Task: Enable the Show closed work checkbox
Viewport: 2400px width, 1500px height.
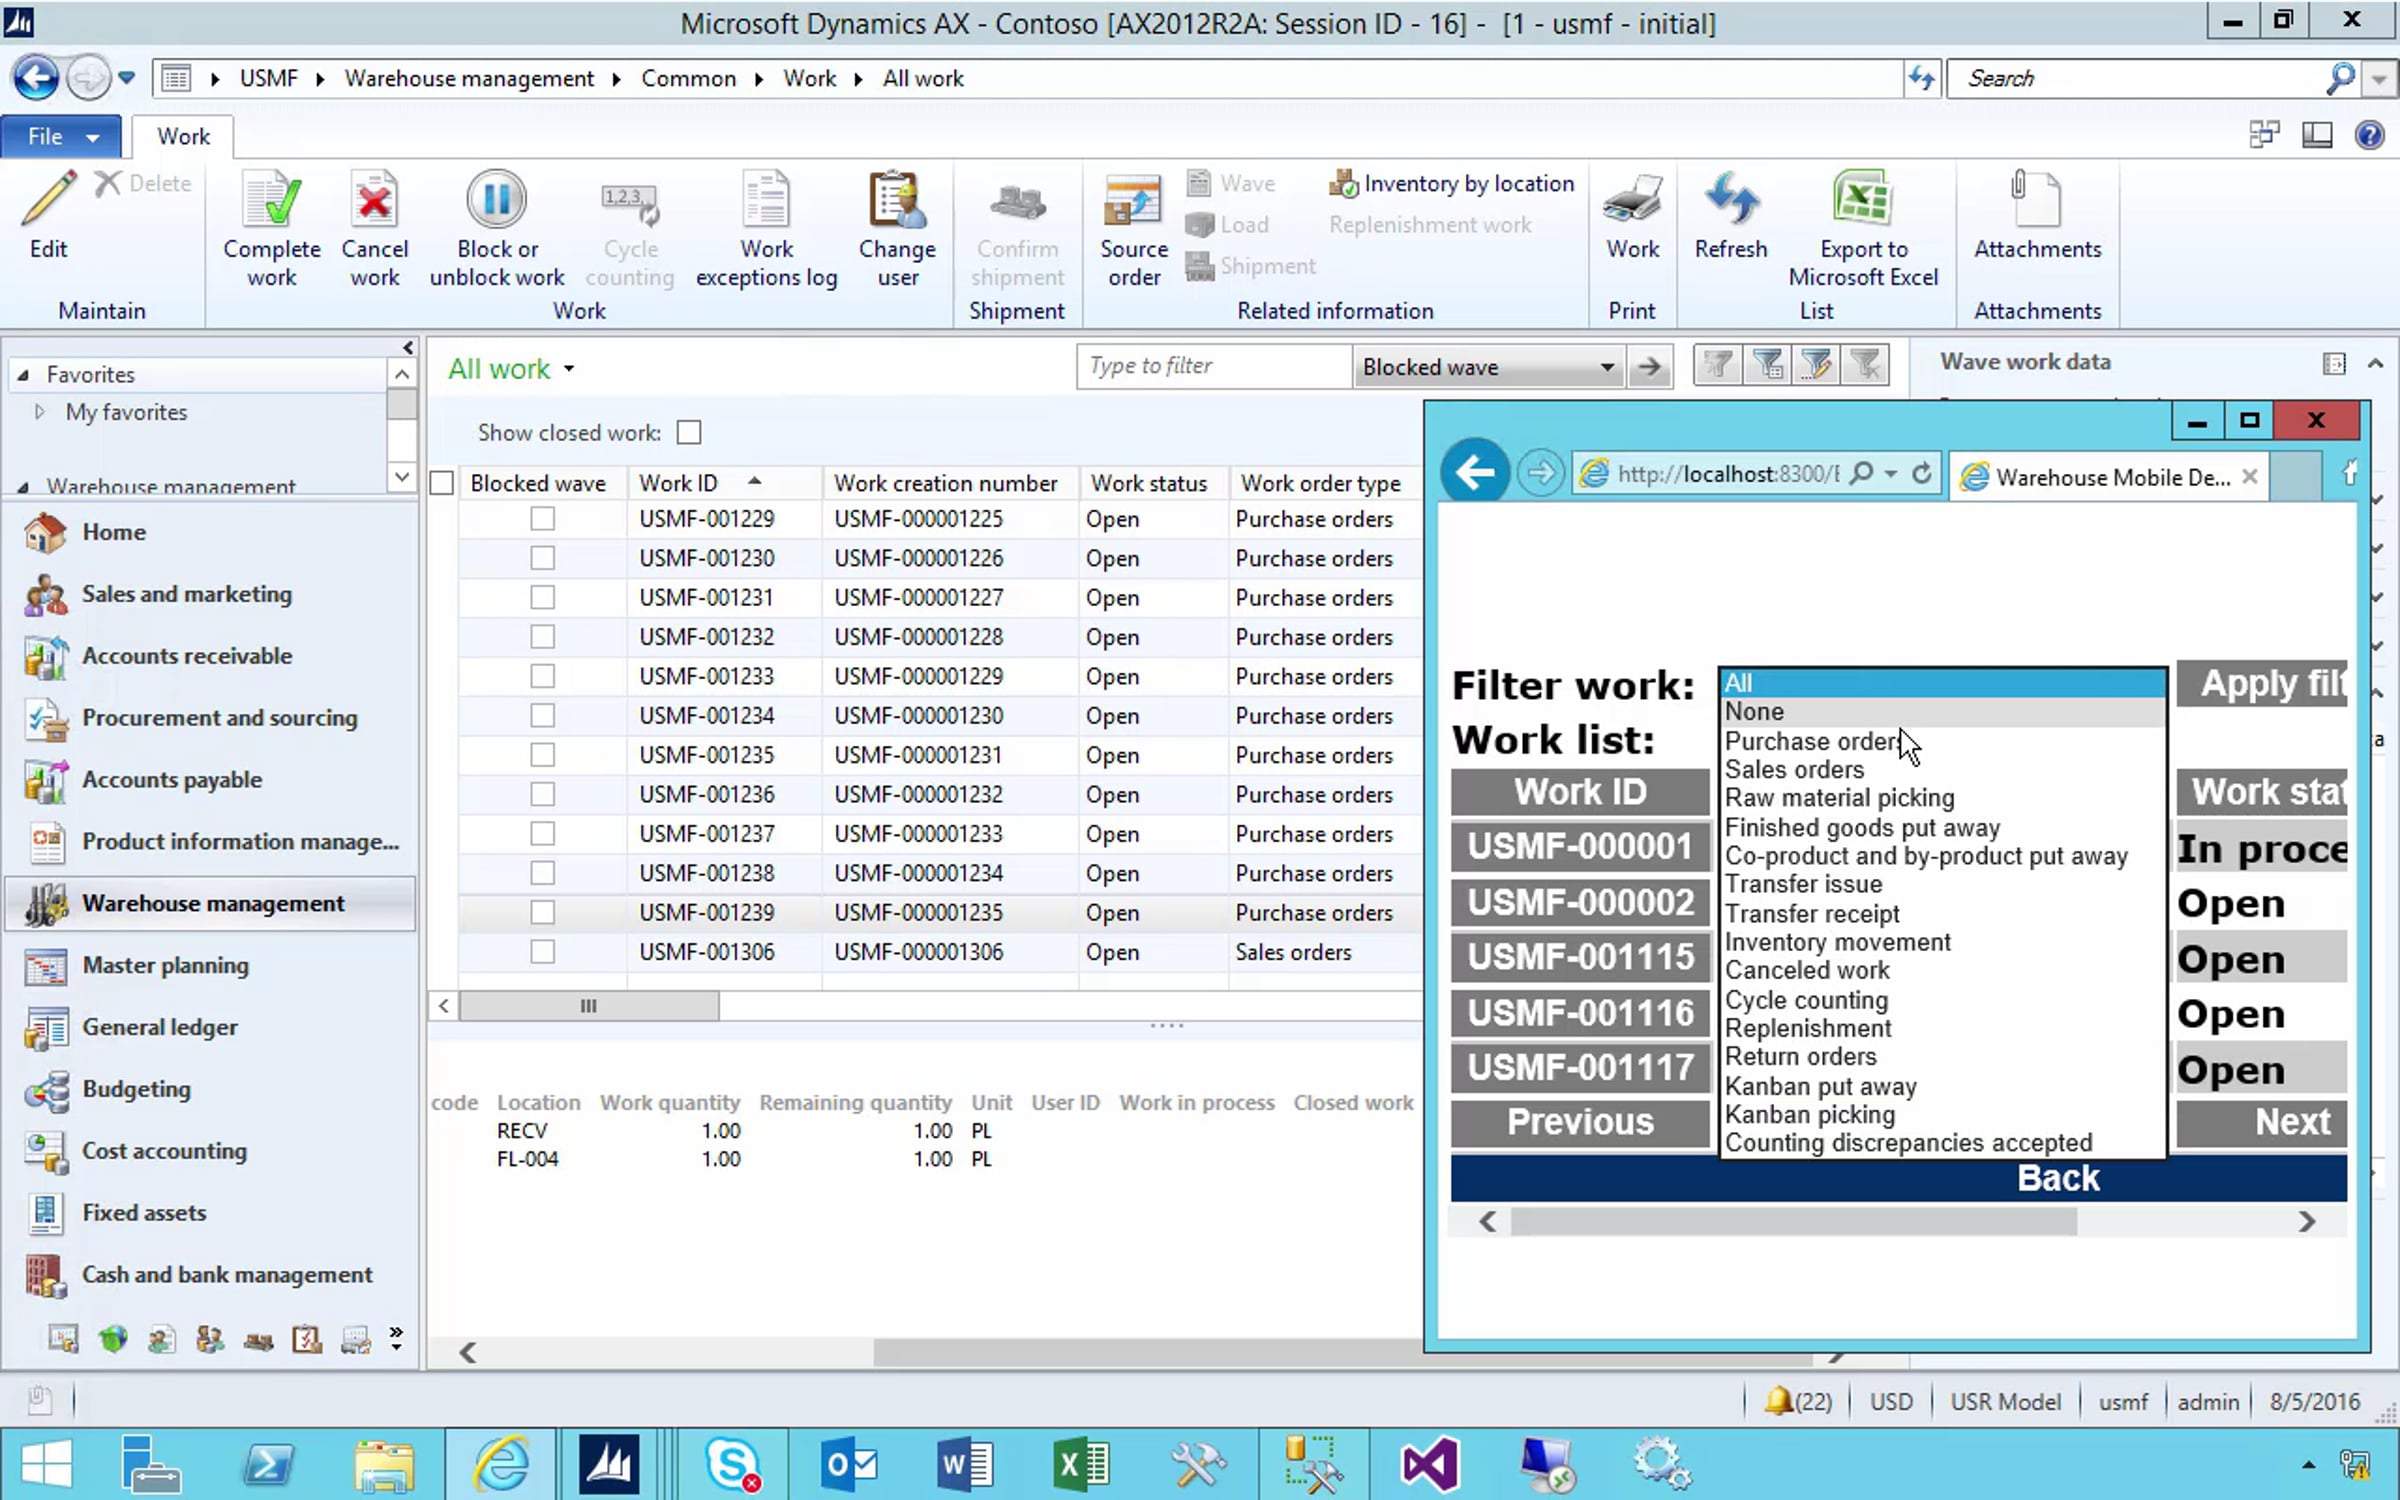Action: 689,433
